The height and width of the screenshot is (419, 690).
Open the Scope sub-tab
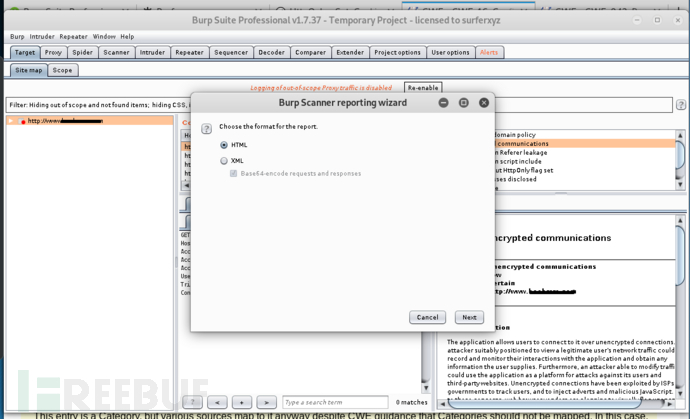62,70
